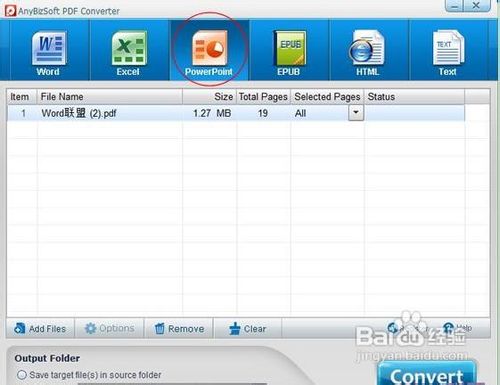The image size is (500, 385).
Task: Click the Add Files button
Action: click(40, 329)
